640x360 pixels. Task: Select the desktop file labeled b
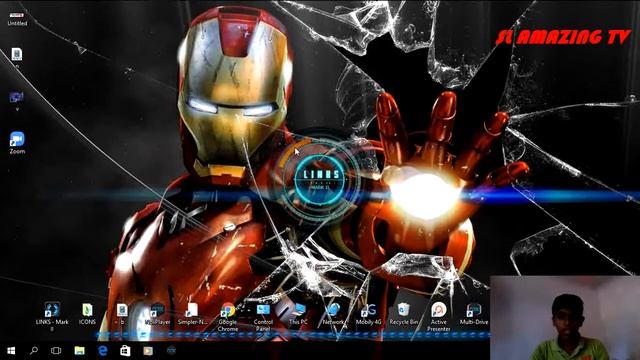point(122,313)
